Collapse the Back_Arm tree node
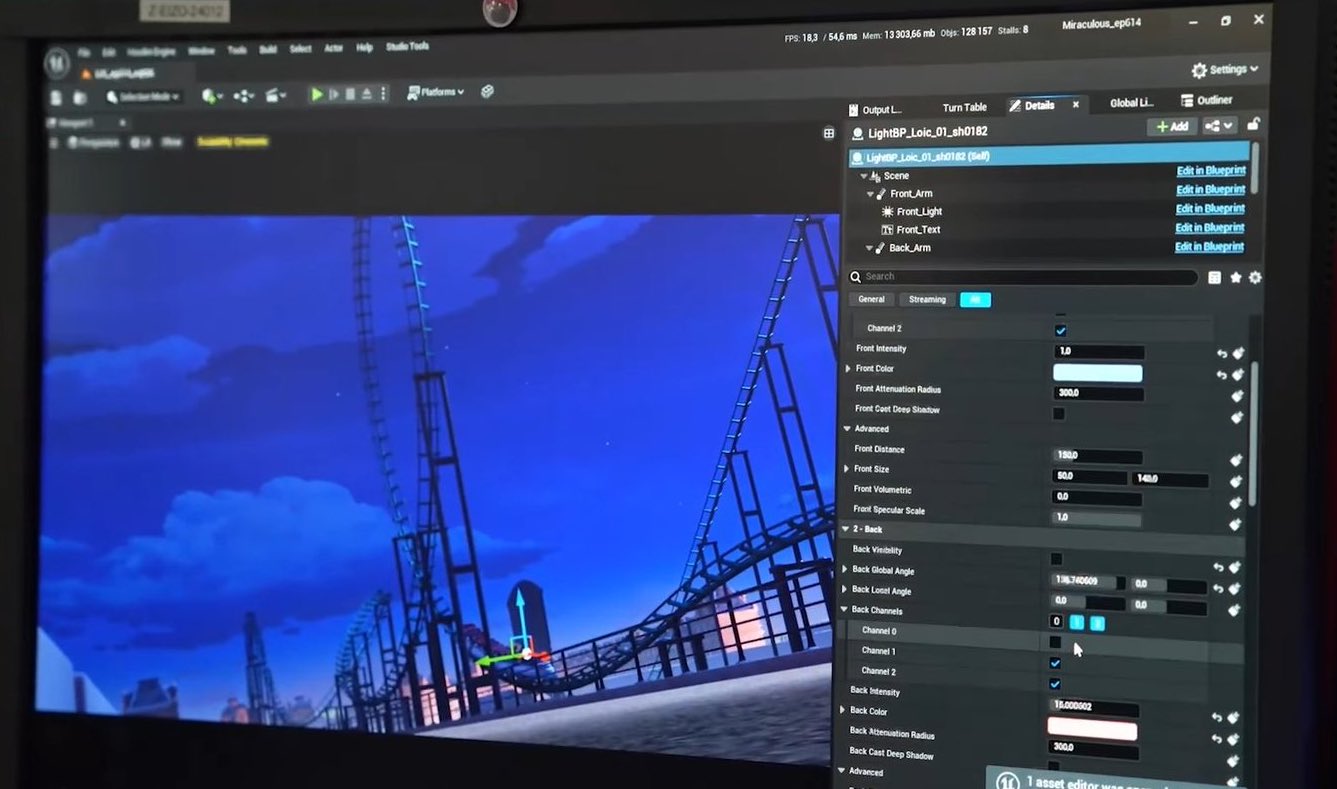1337x789 pixels. (x=869, y=248)
